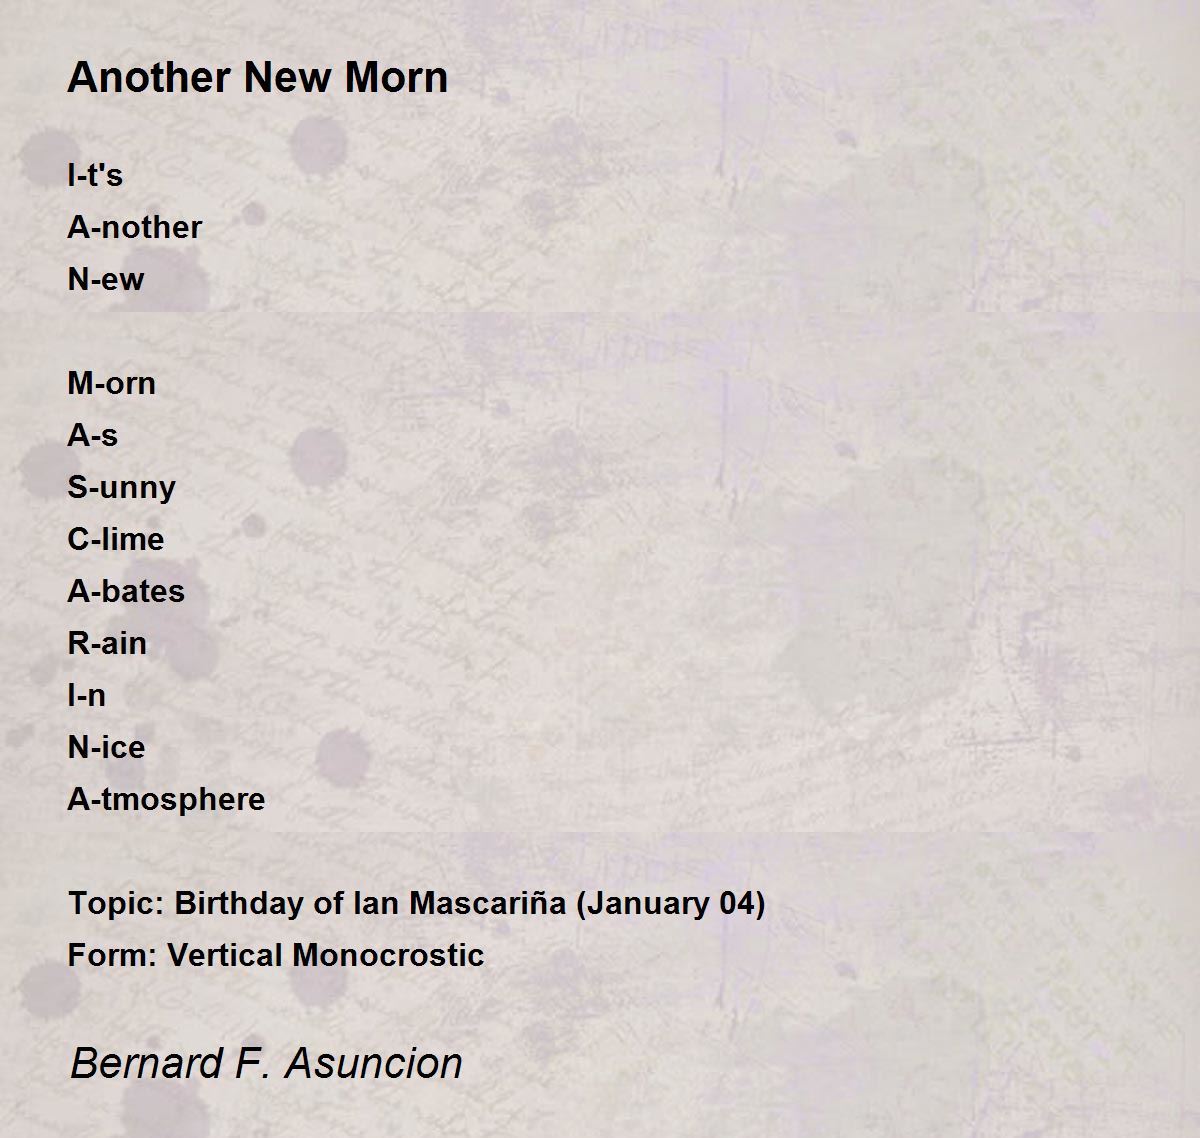Image resolution: width=1200 pixels, height=1138 pixels.
Task: Click the surname Asuncion in the byline
Action: 374,1063
